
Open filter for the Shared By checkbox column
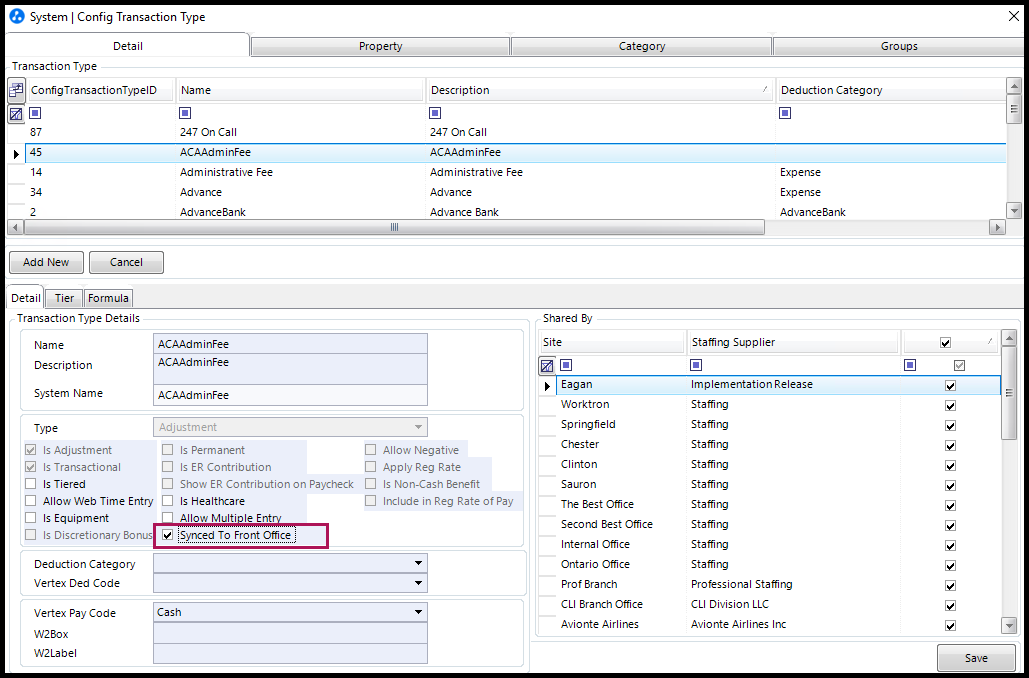coord(910,365)
